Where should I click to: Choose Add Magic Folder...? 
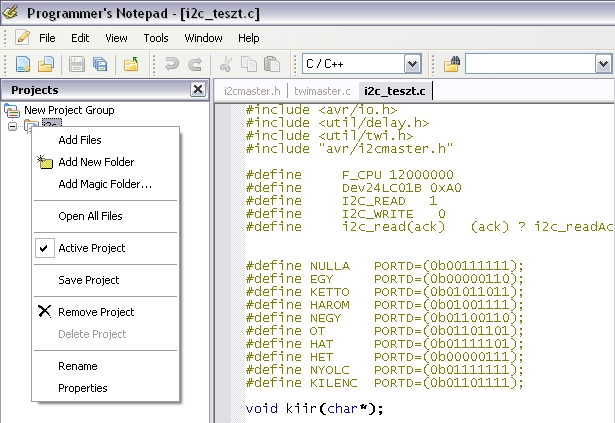[x=106, y=184]
